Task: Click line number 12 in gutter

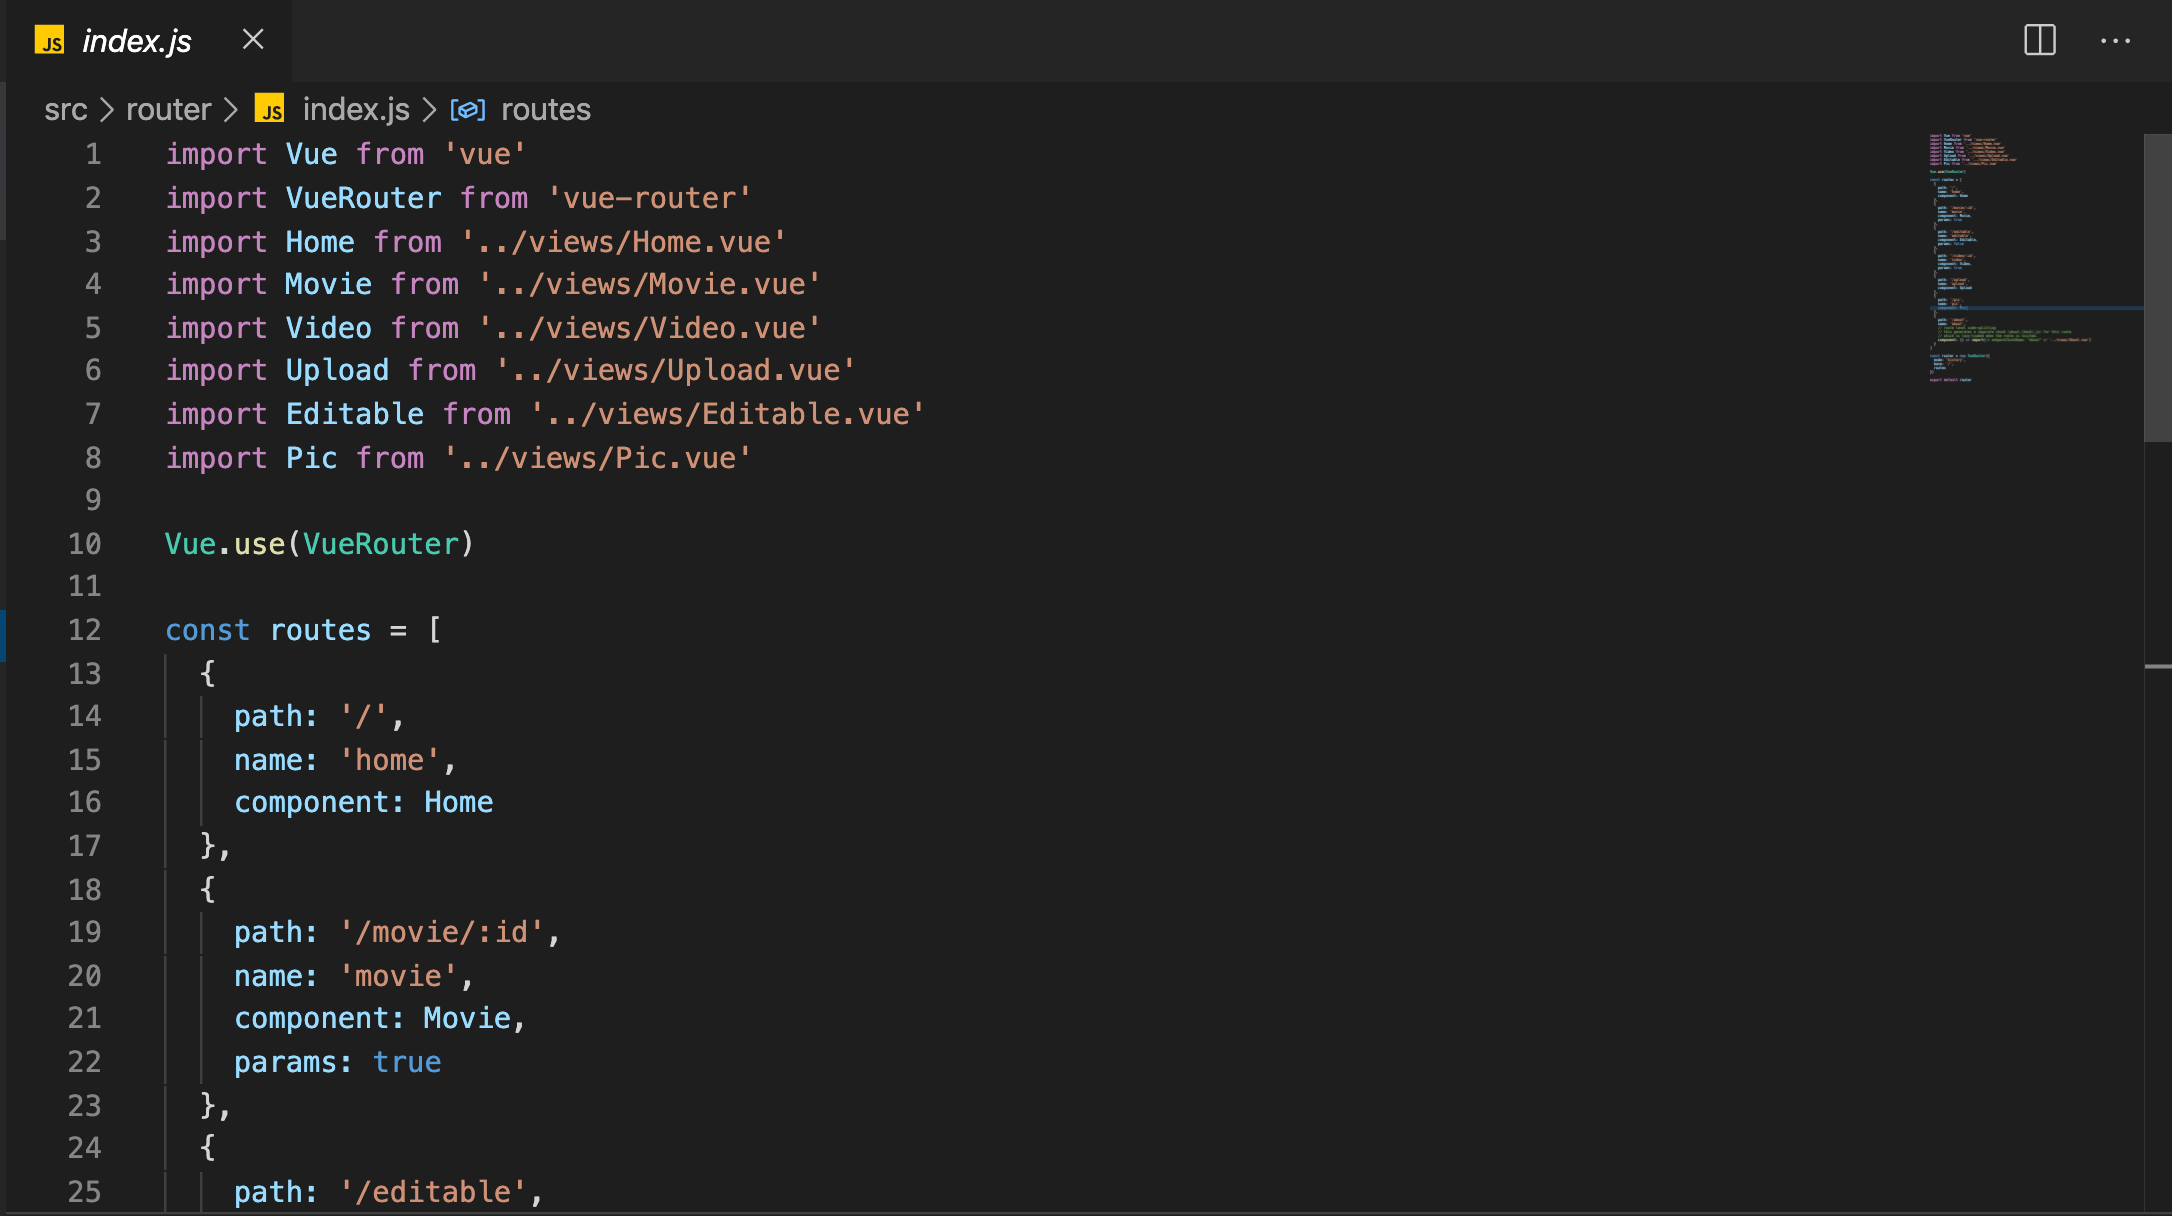Action: [85, 630]
